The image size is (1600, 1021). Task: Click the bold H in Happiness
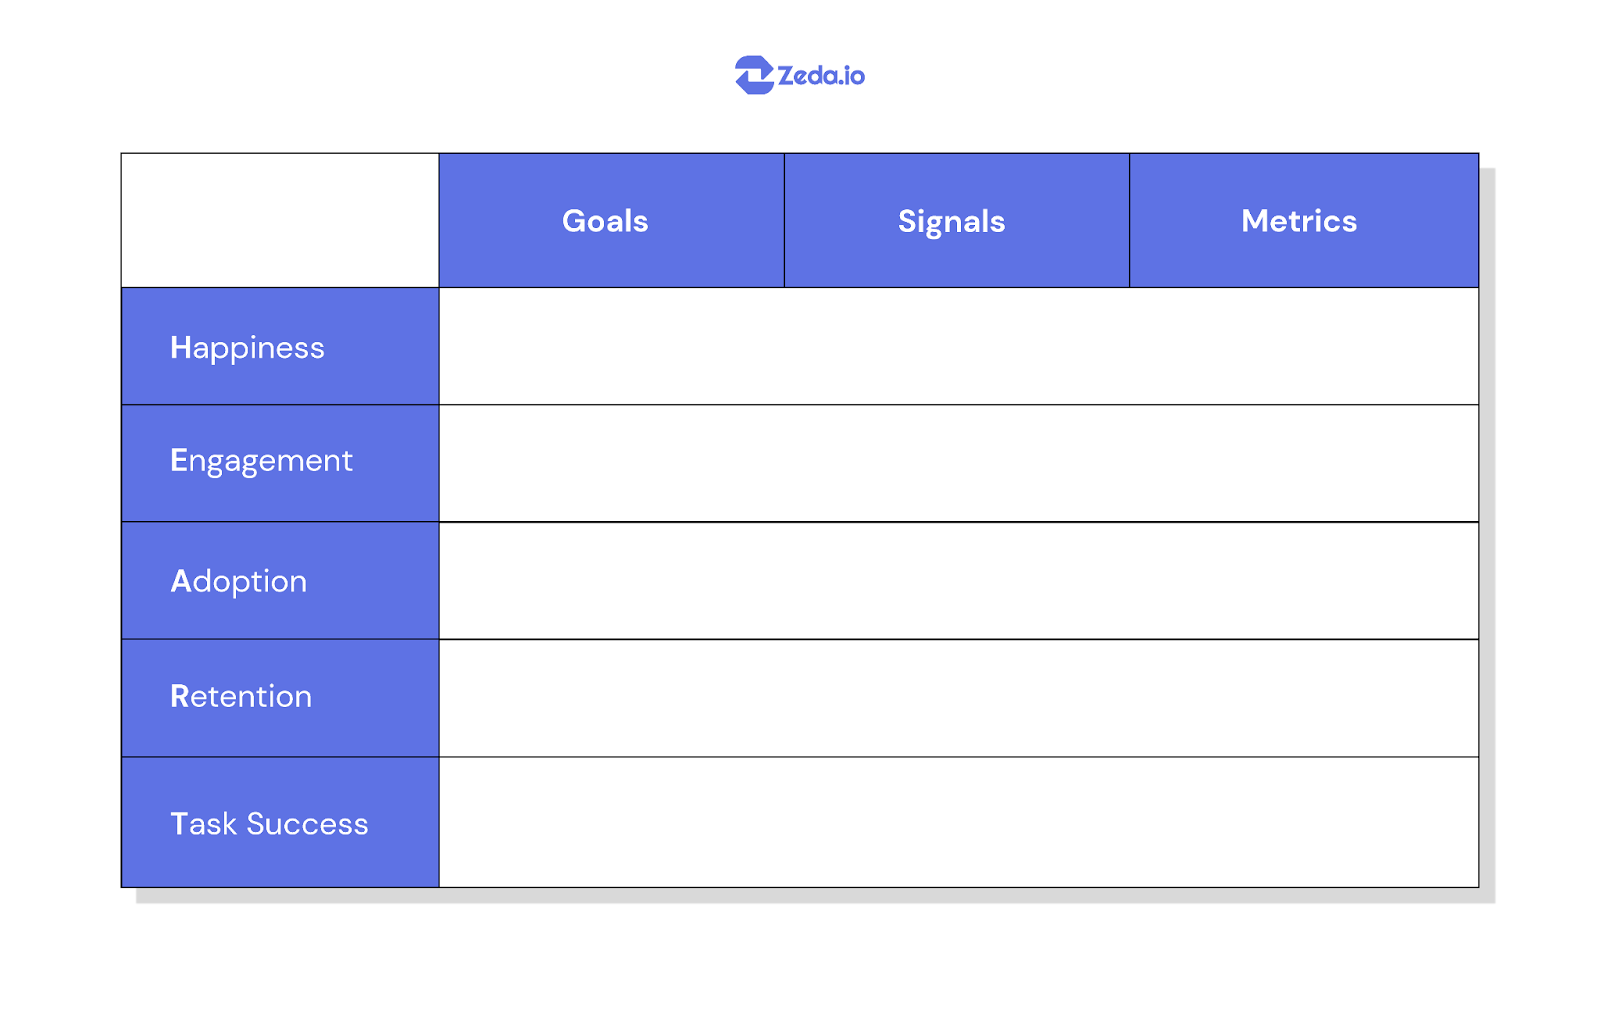[180, 348]
